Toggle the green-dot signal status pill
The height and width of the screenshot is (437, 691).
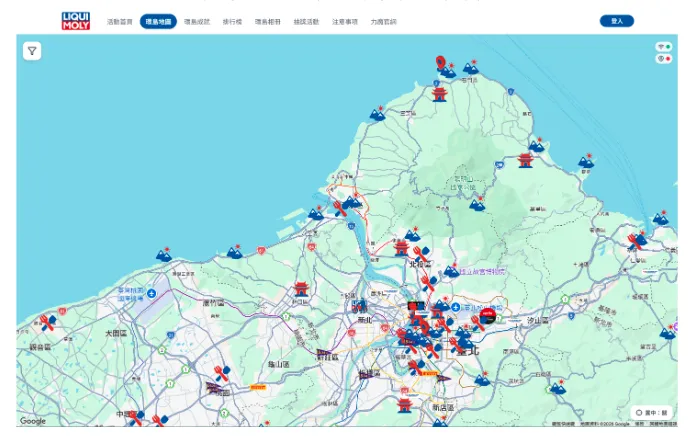coord(664,47)
